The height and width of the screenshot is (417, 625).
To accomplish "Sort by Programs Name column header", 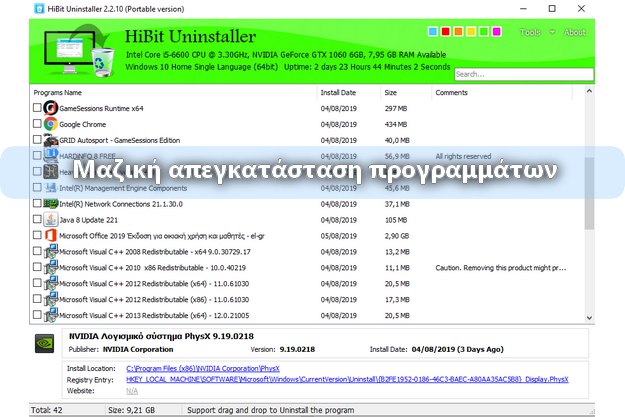I will coord(57,92).
